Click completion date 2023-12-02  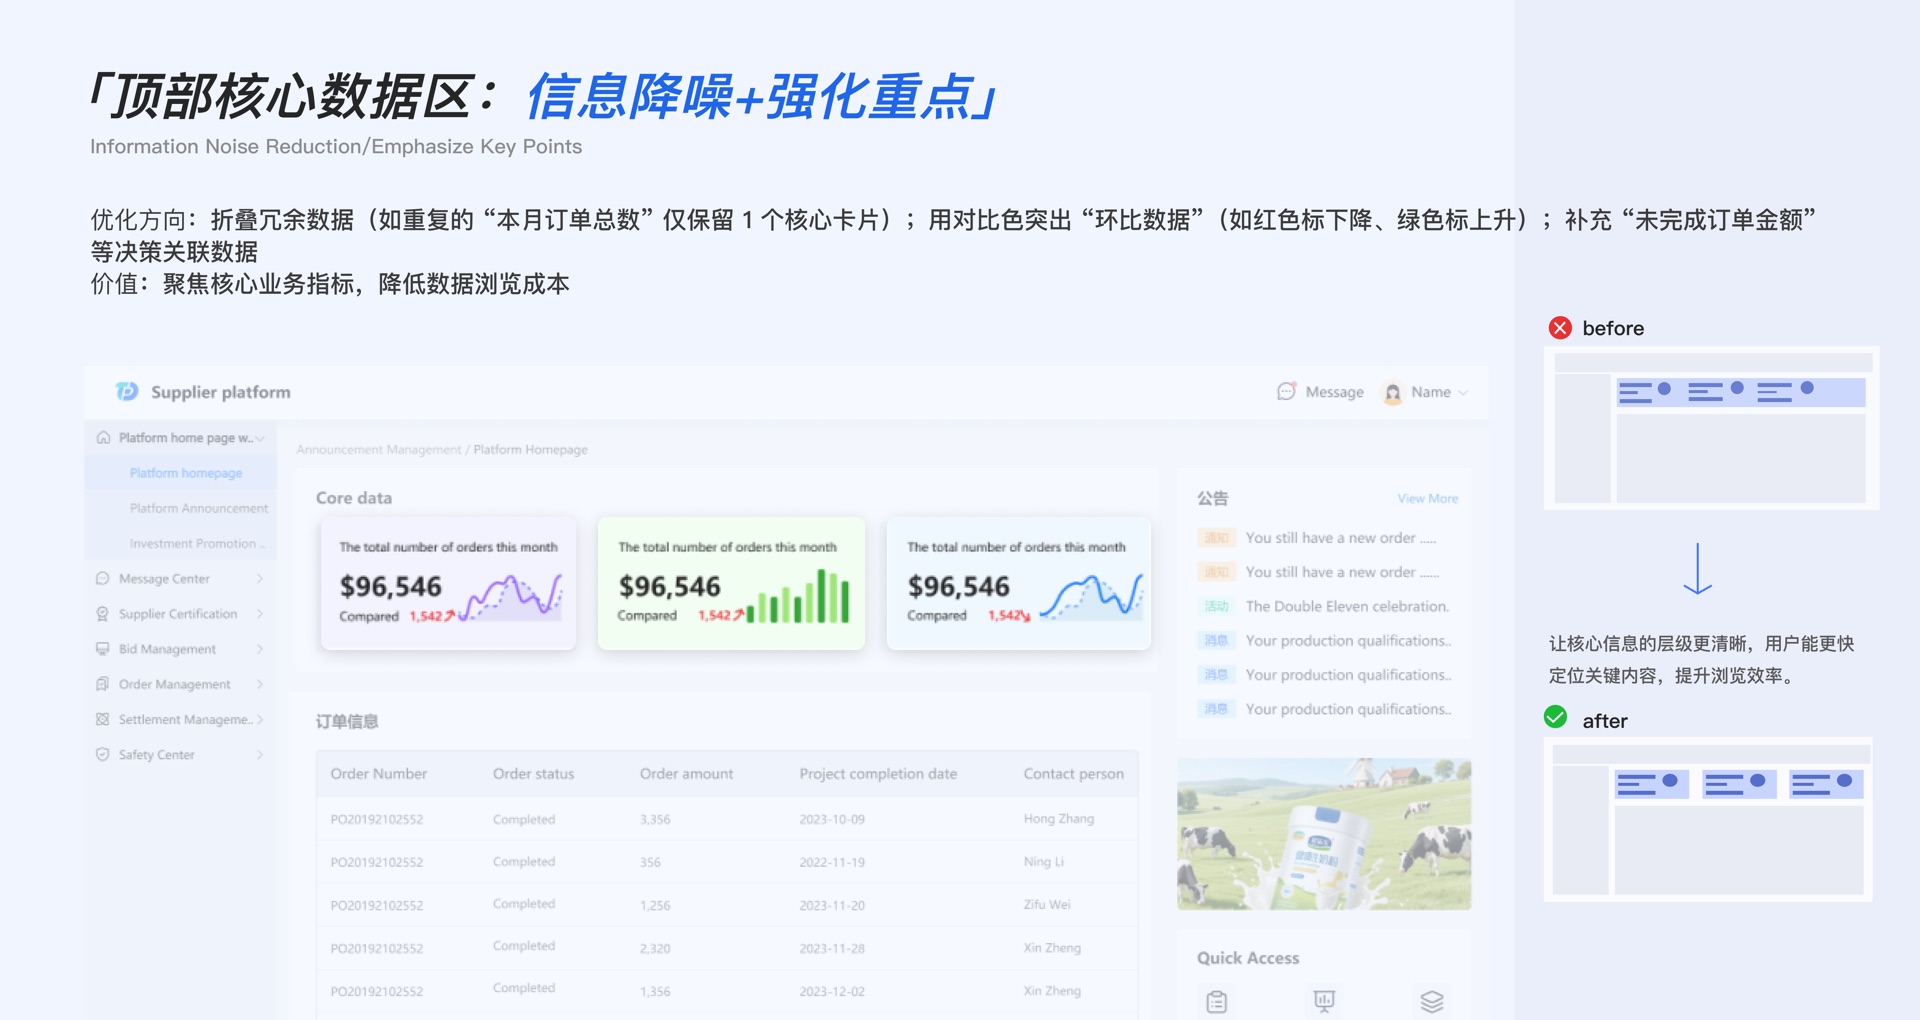[832, 991]
